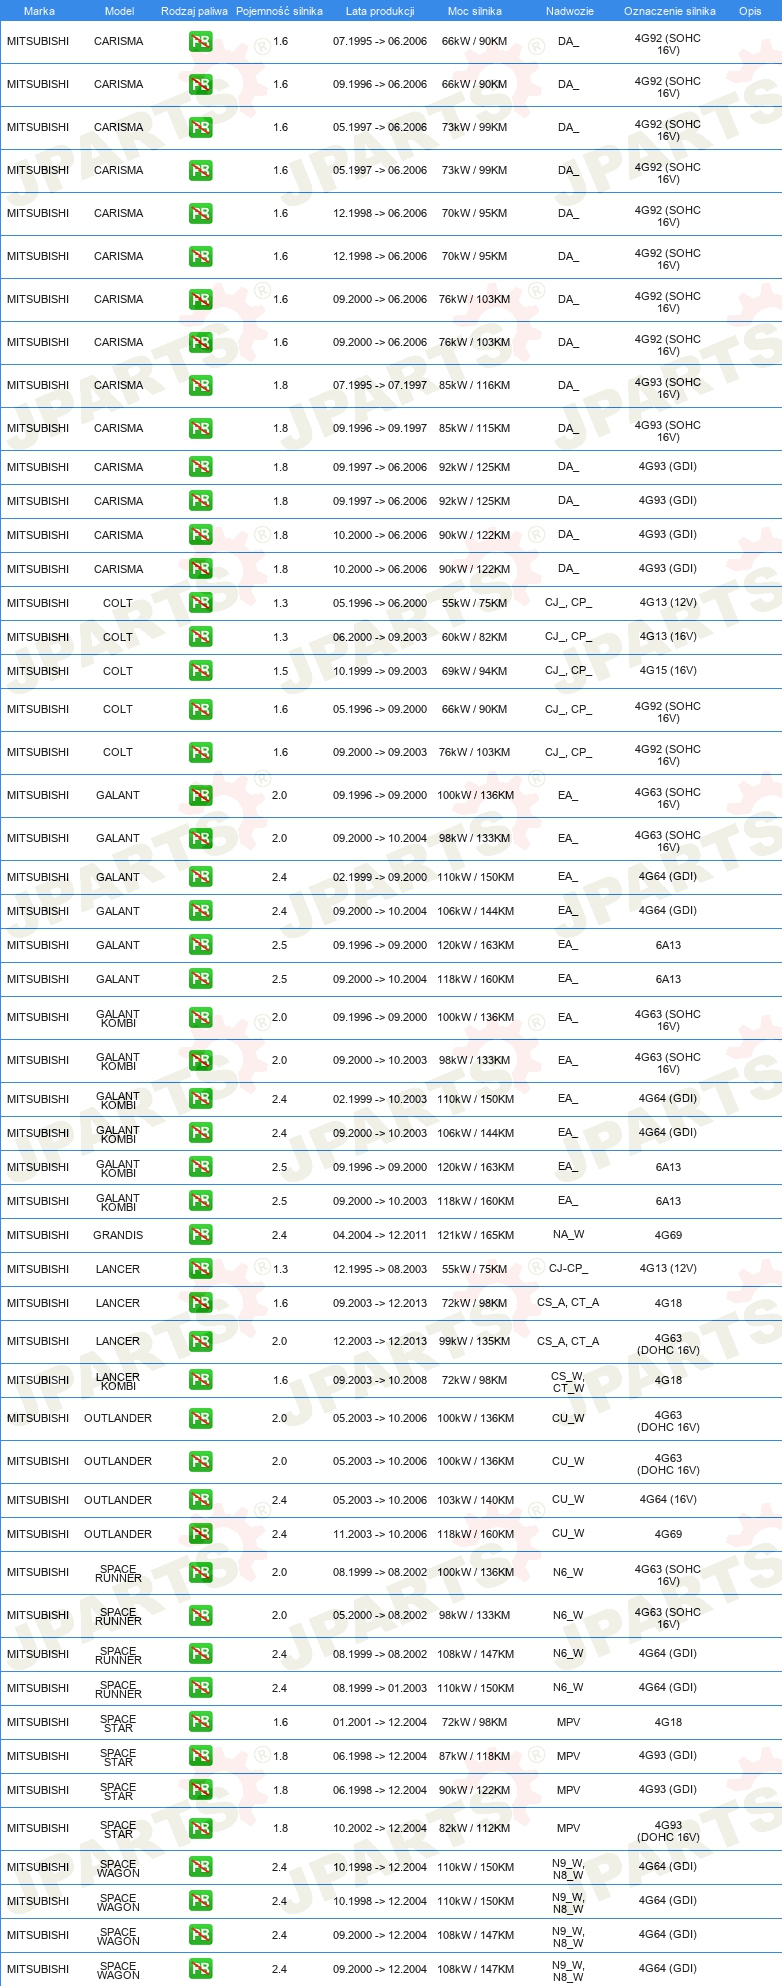Screen dimensions: 782x1986
Task: Select the 07.1995 -> 07.1997 production years cell
Action: [380, 385]
